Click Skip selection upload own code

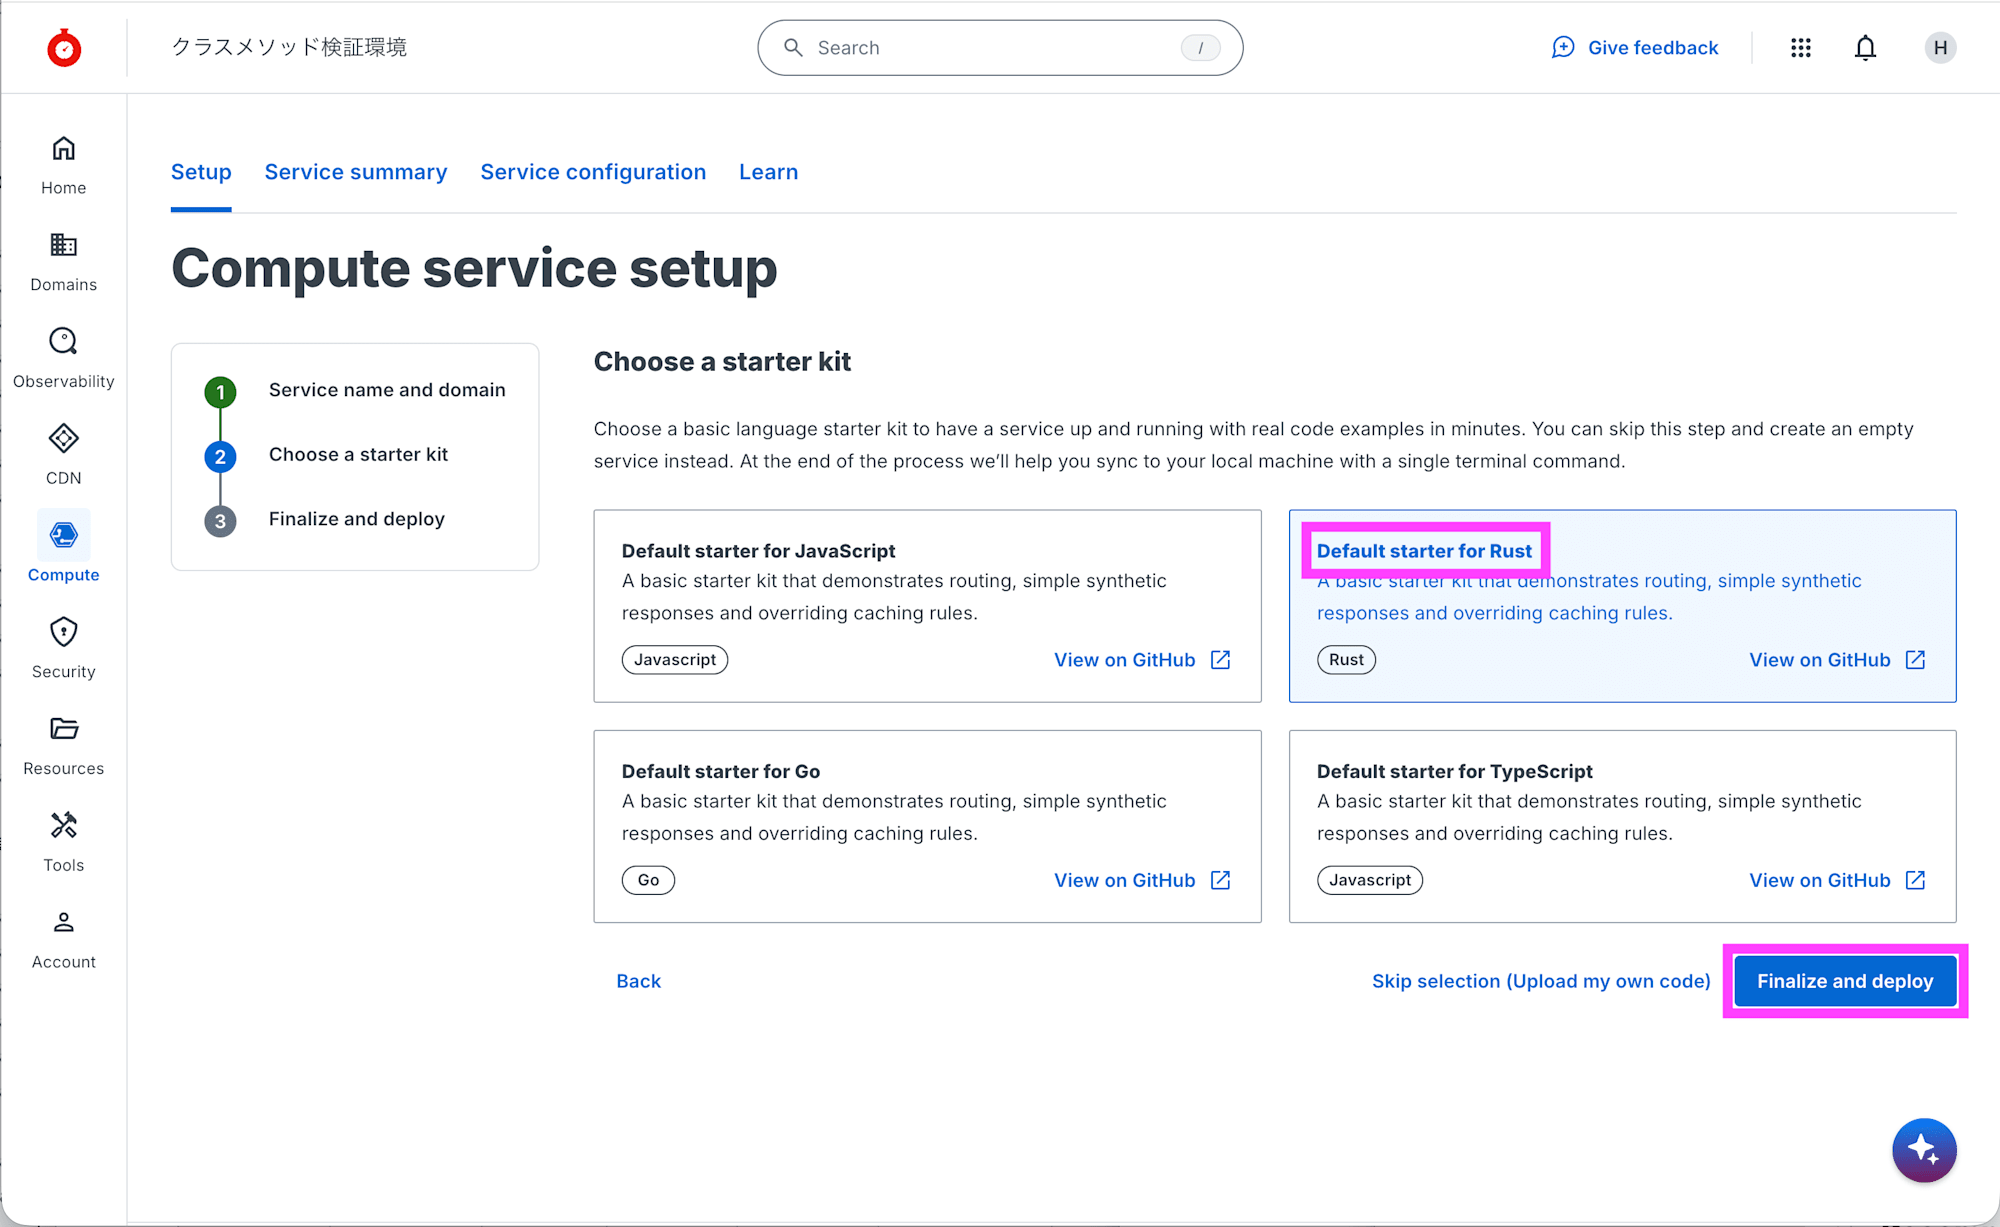point(1540,981)
